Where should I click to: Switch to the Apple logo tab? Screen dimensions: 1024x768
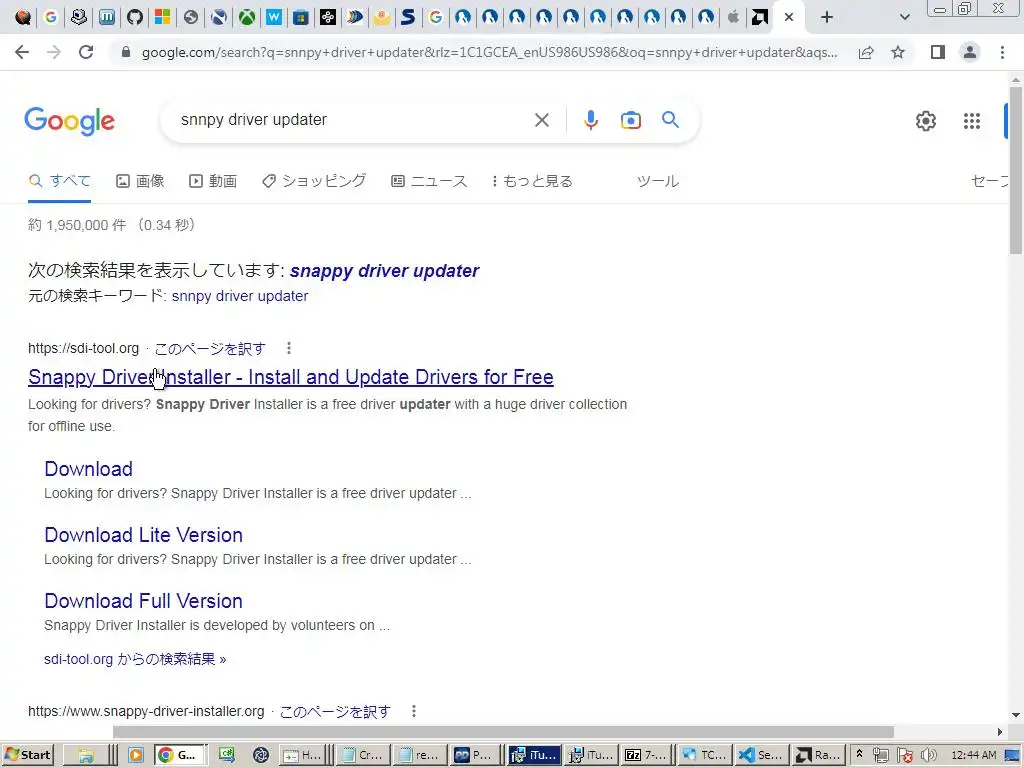pyautogui.click(x=733, y=17)
